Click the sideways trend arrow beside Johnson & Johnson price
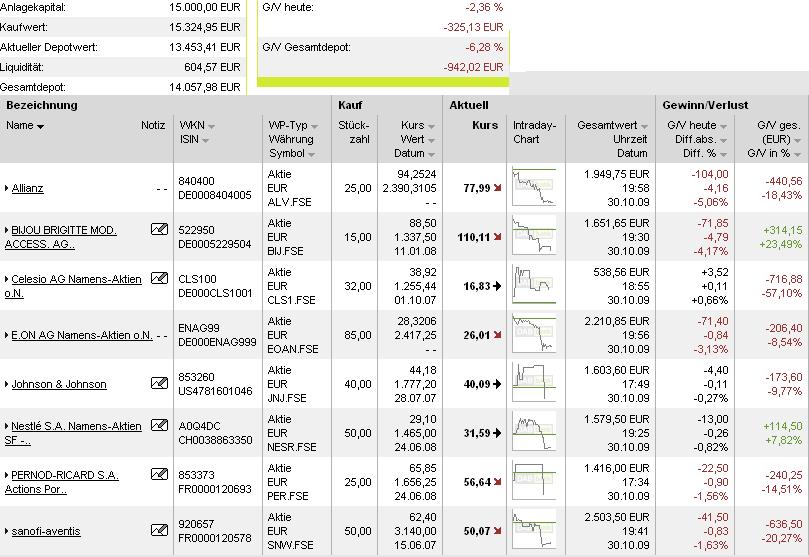Image resolution: width=809 pixels, height=557 pixels. [x=497, y=384]
